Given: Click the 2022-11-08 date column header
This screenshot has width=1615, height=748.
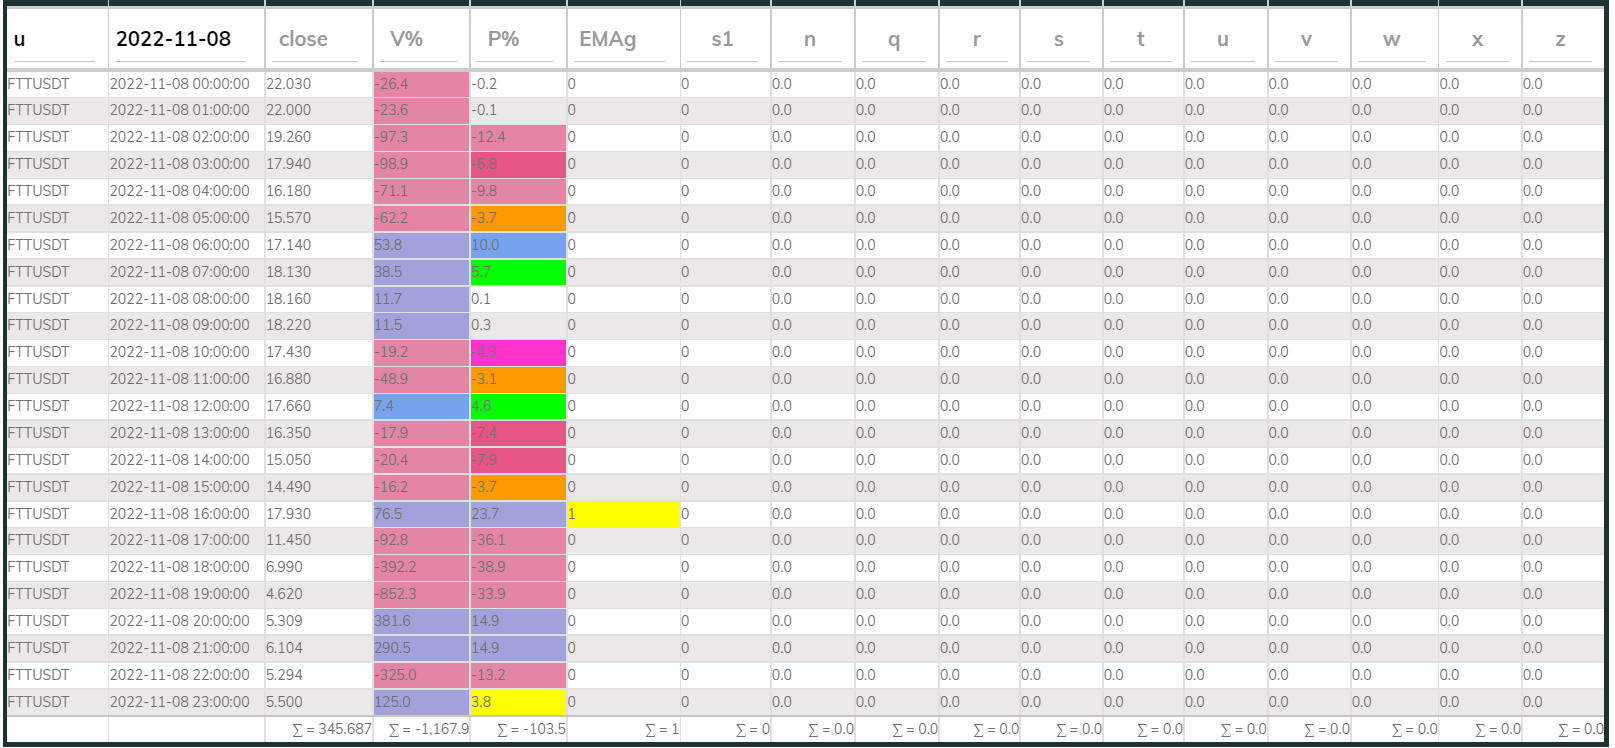Looking at the screenshot, I should pos(174,39).
